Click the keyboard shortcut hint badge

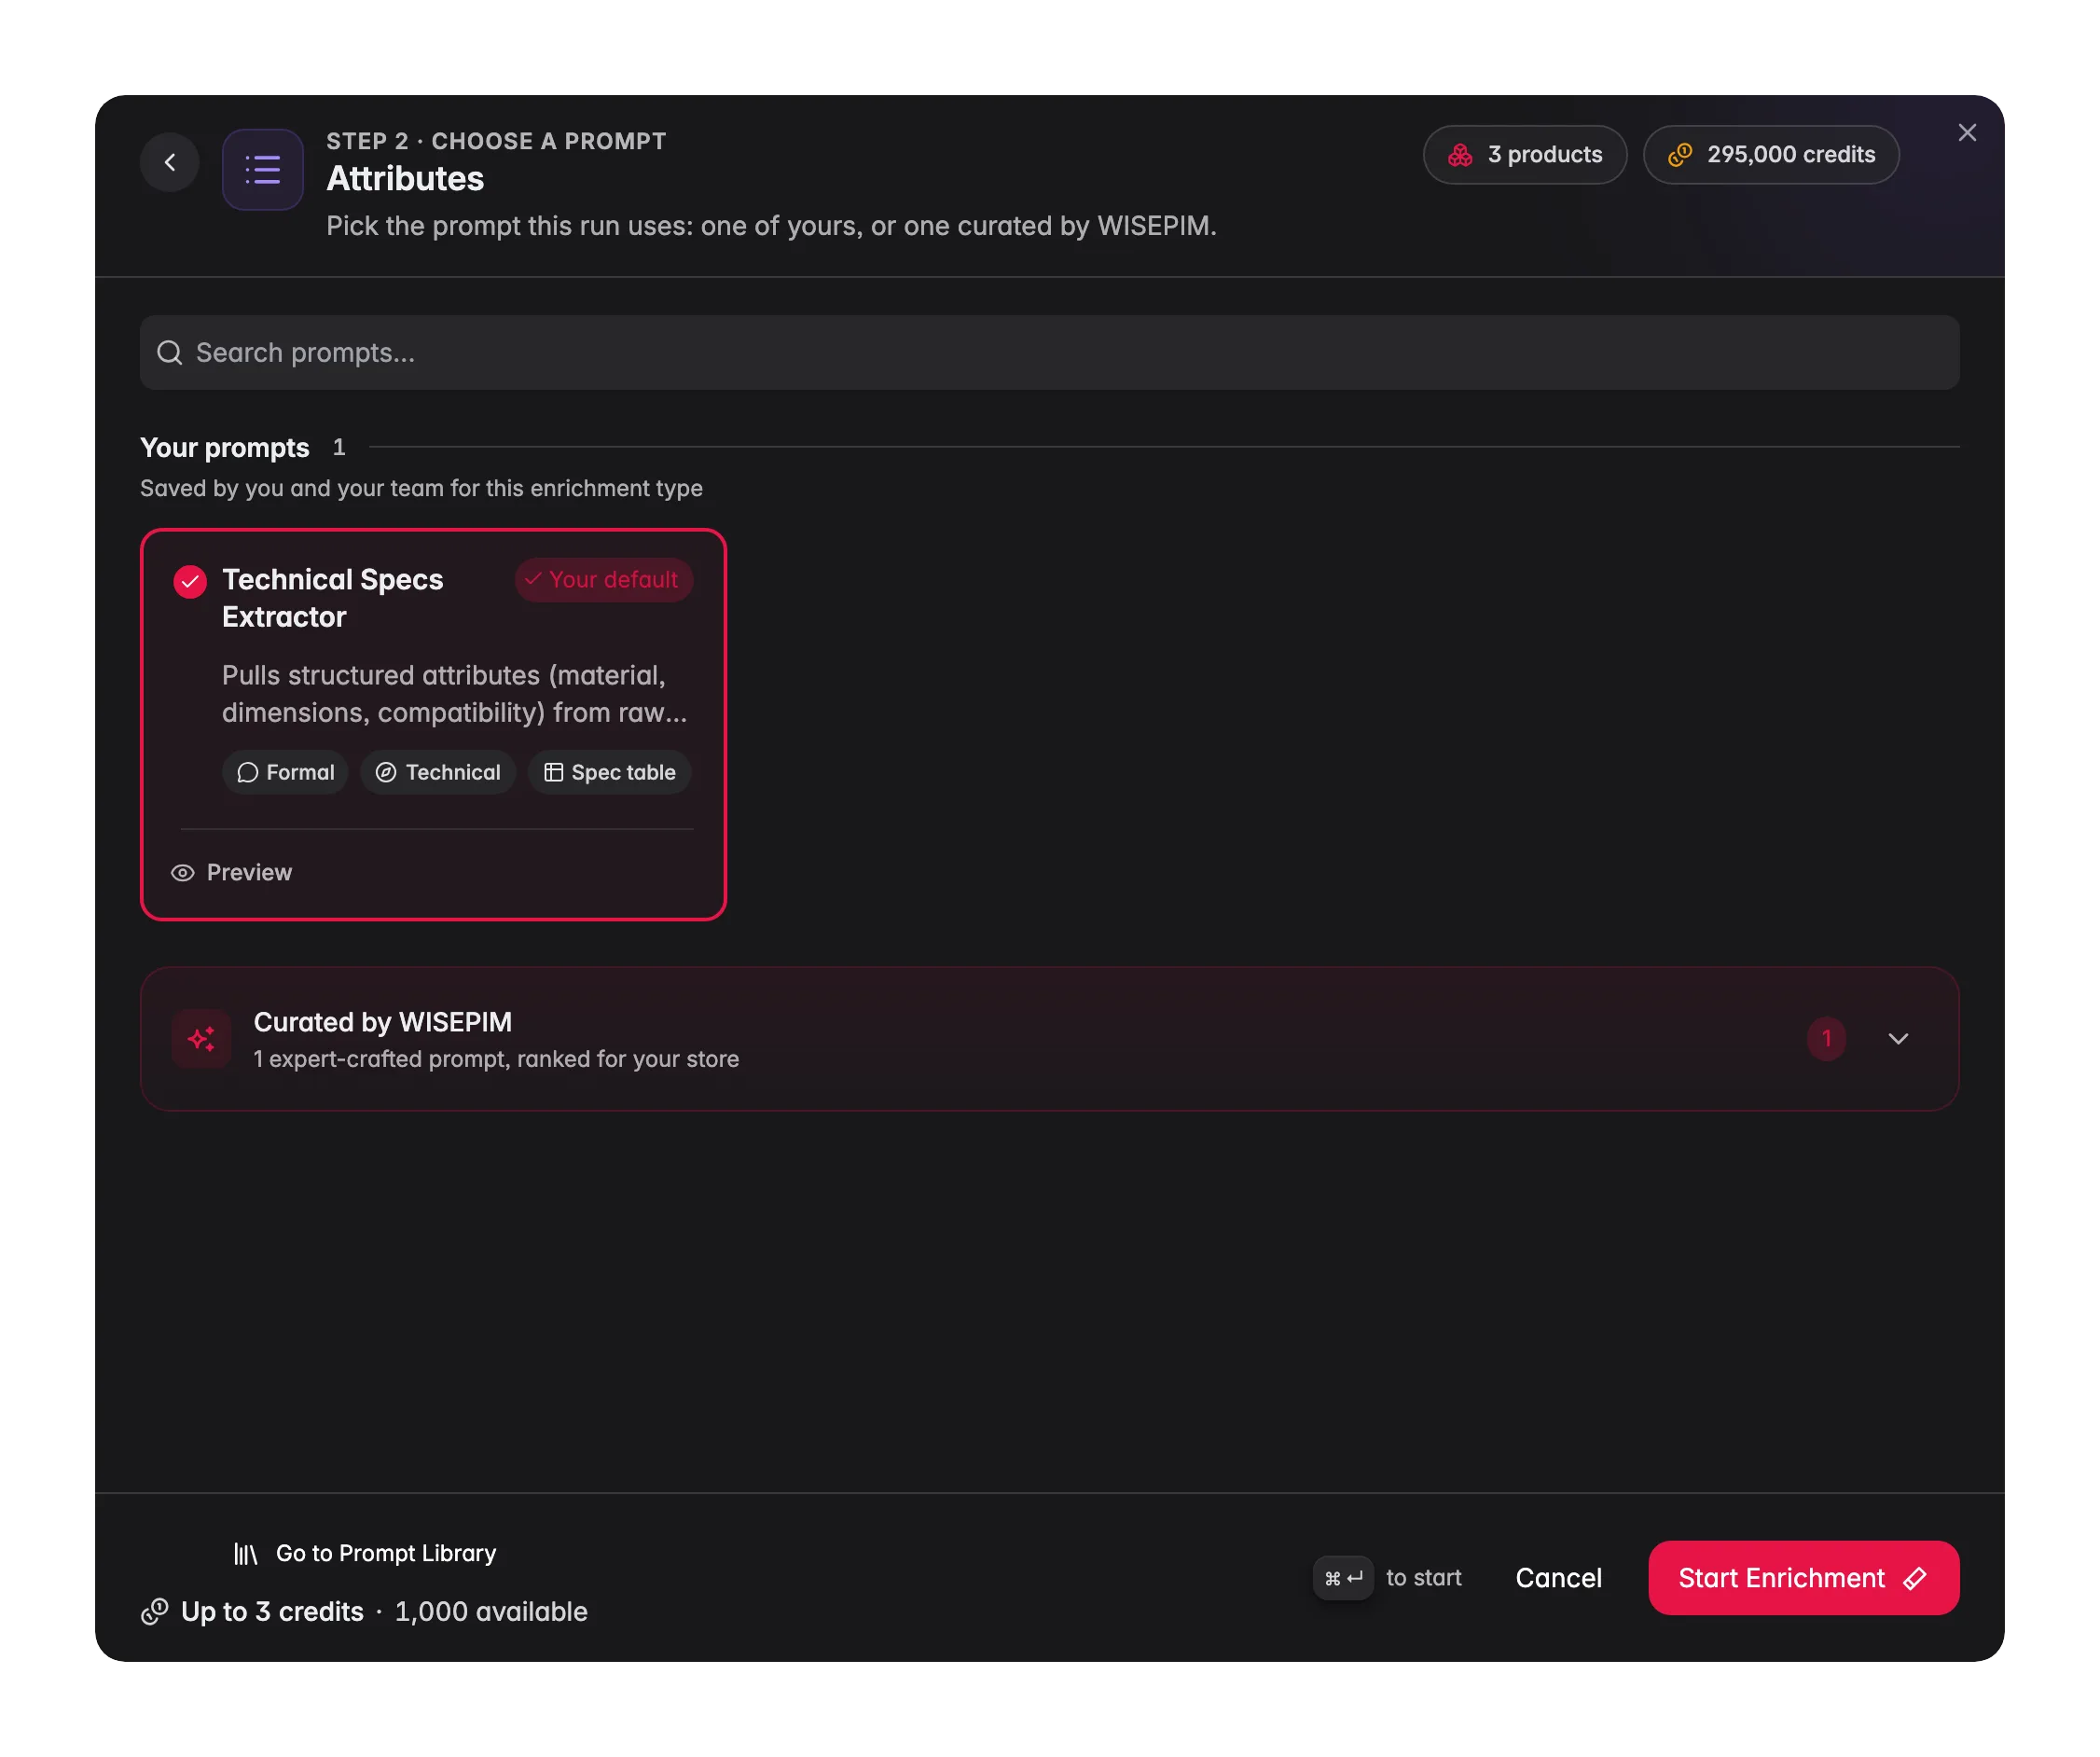click(1343, 1578)
